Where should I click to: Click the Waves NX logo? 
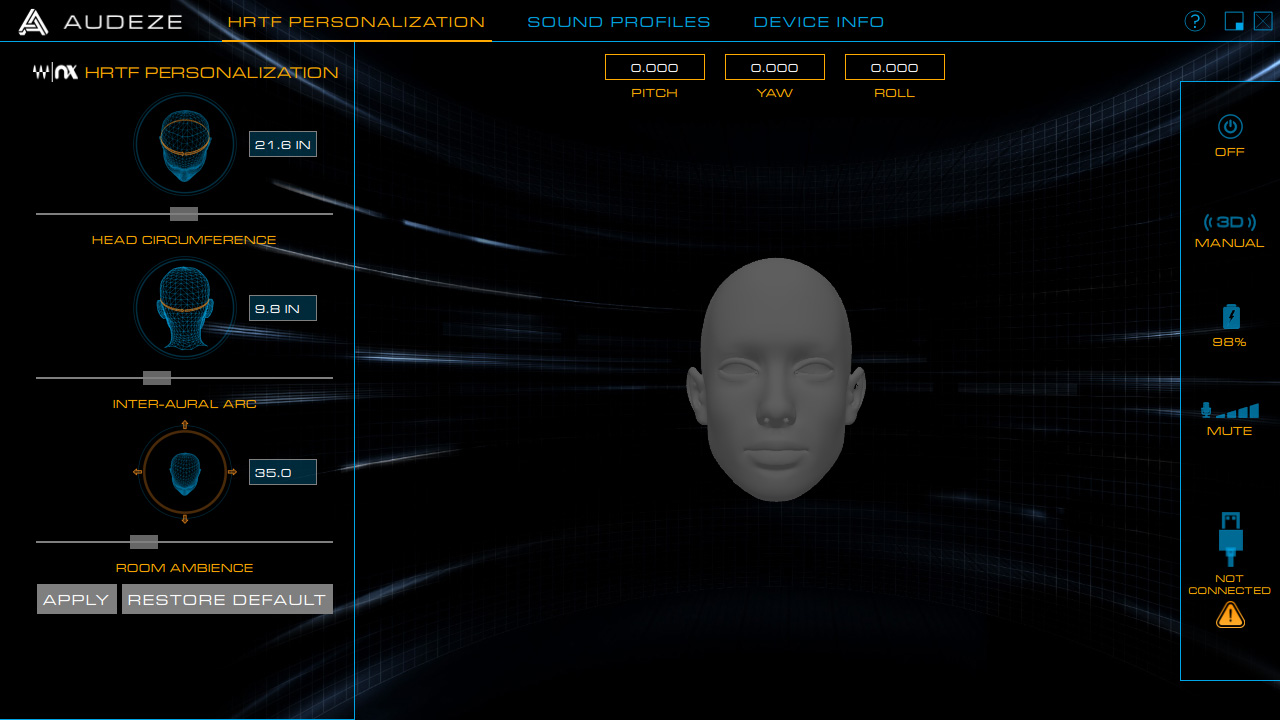pos(55,72)
